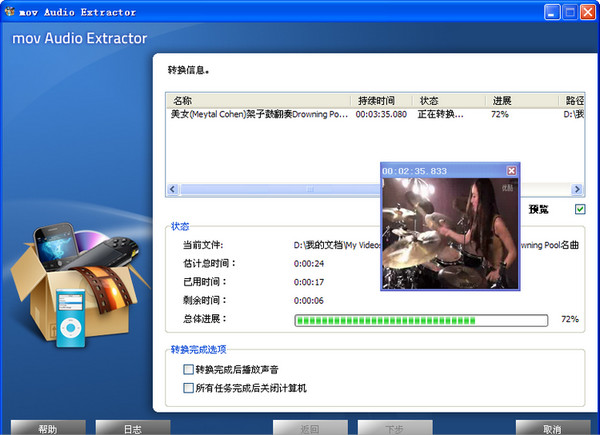
Task: Minimize the mov Audio Extractor window
Action: coord(552,12)
